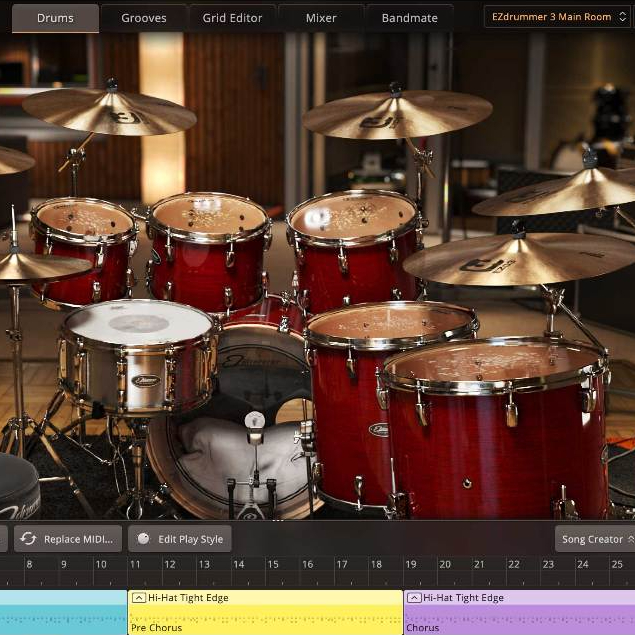The image size is (635, 635).
Task: Click the top left crash cymbal
Action: click(x=108, y=113)
